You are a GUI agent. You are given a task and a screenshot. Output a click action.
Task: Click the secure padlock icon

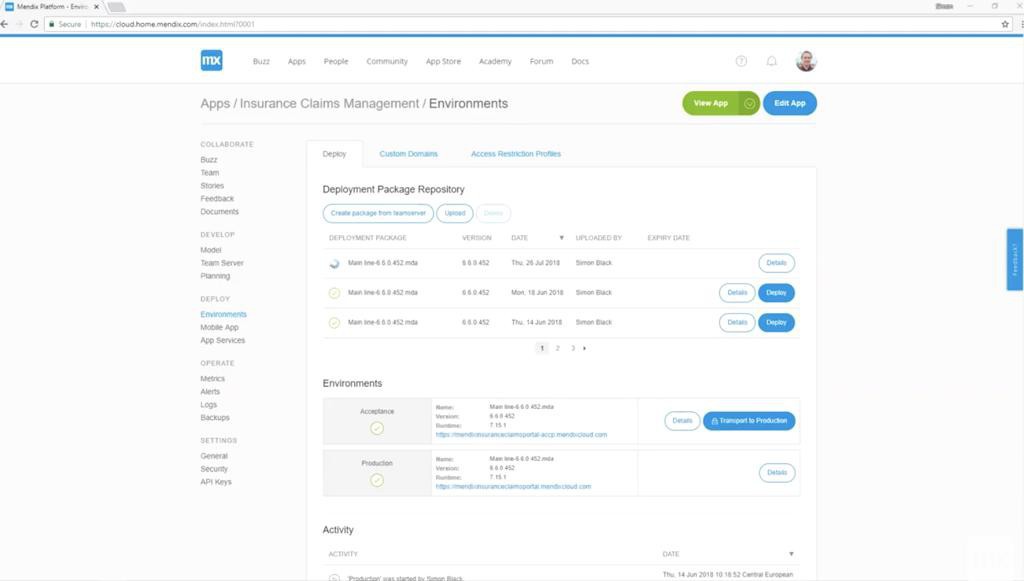52,24
